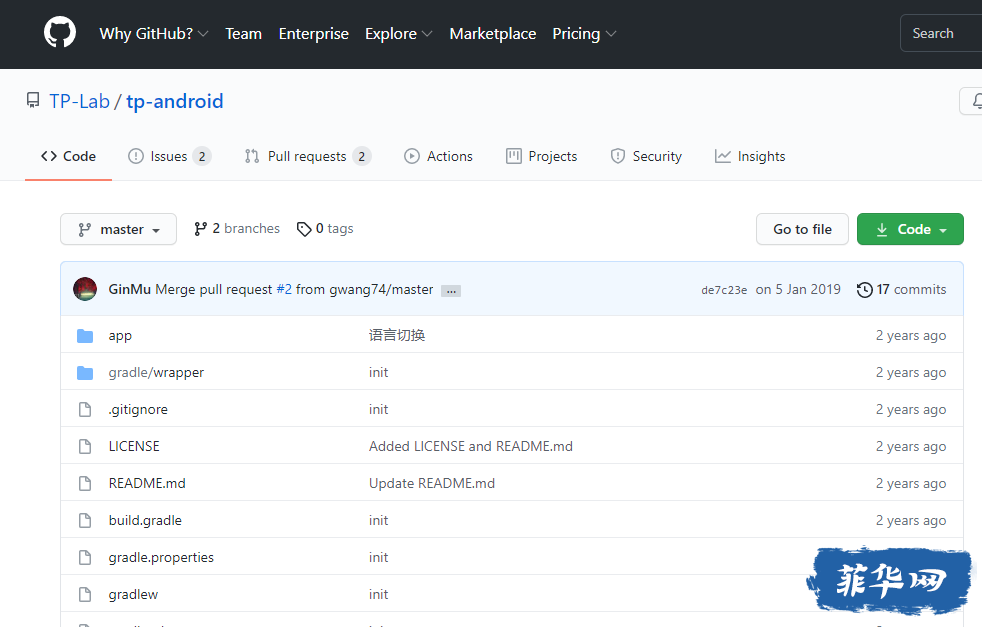Switch to the Projects tab
The height and width of the screenshot is (627, 982).
542,157
